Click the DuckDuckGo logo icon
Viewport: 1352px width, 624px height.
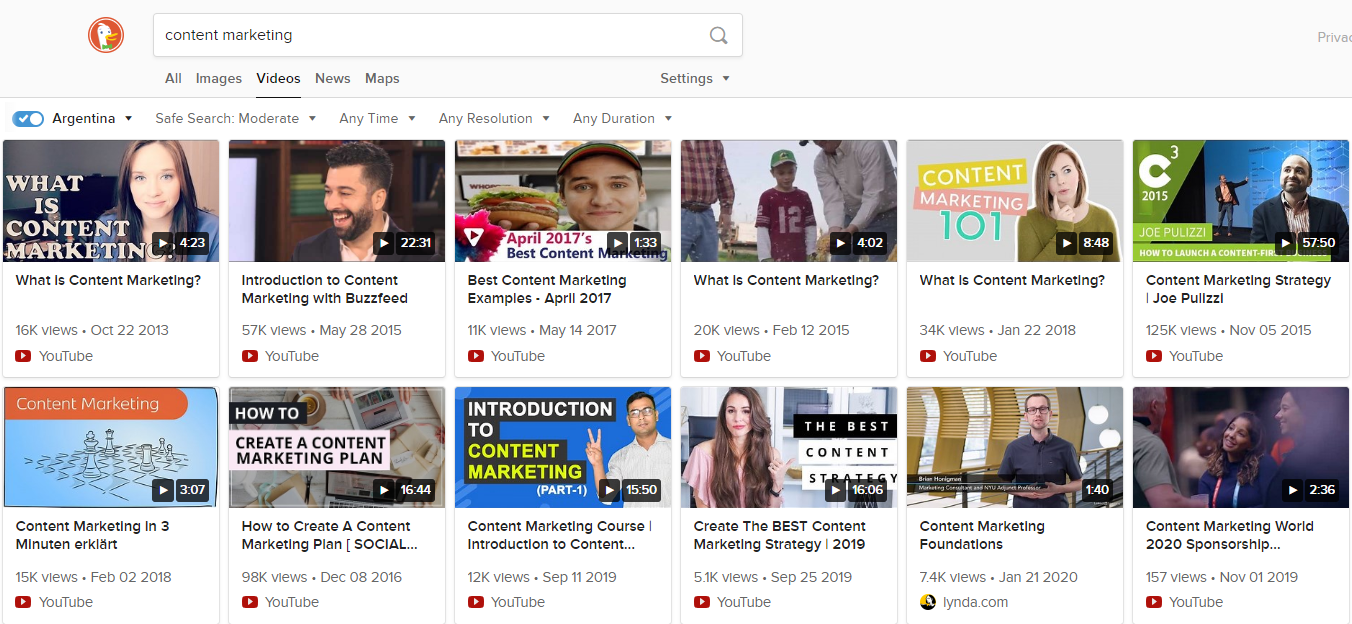[x=105, y=35]
